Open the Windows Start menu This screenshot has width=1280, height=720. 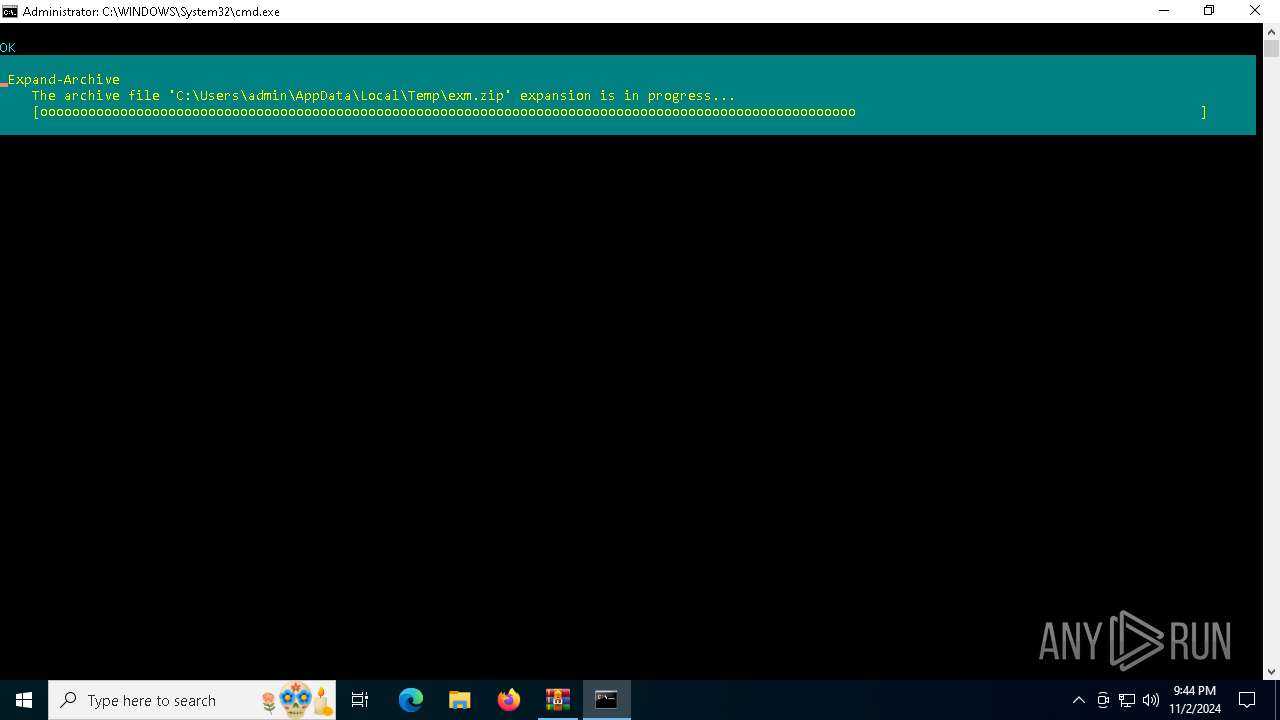(24, 700)
